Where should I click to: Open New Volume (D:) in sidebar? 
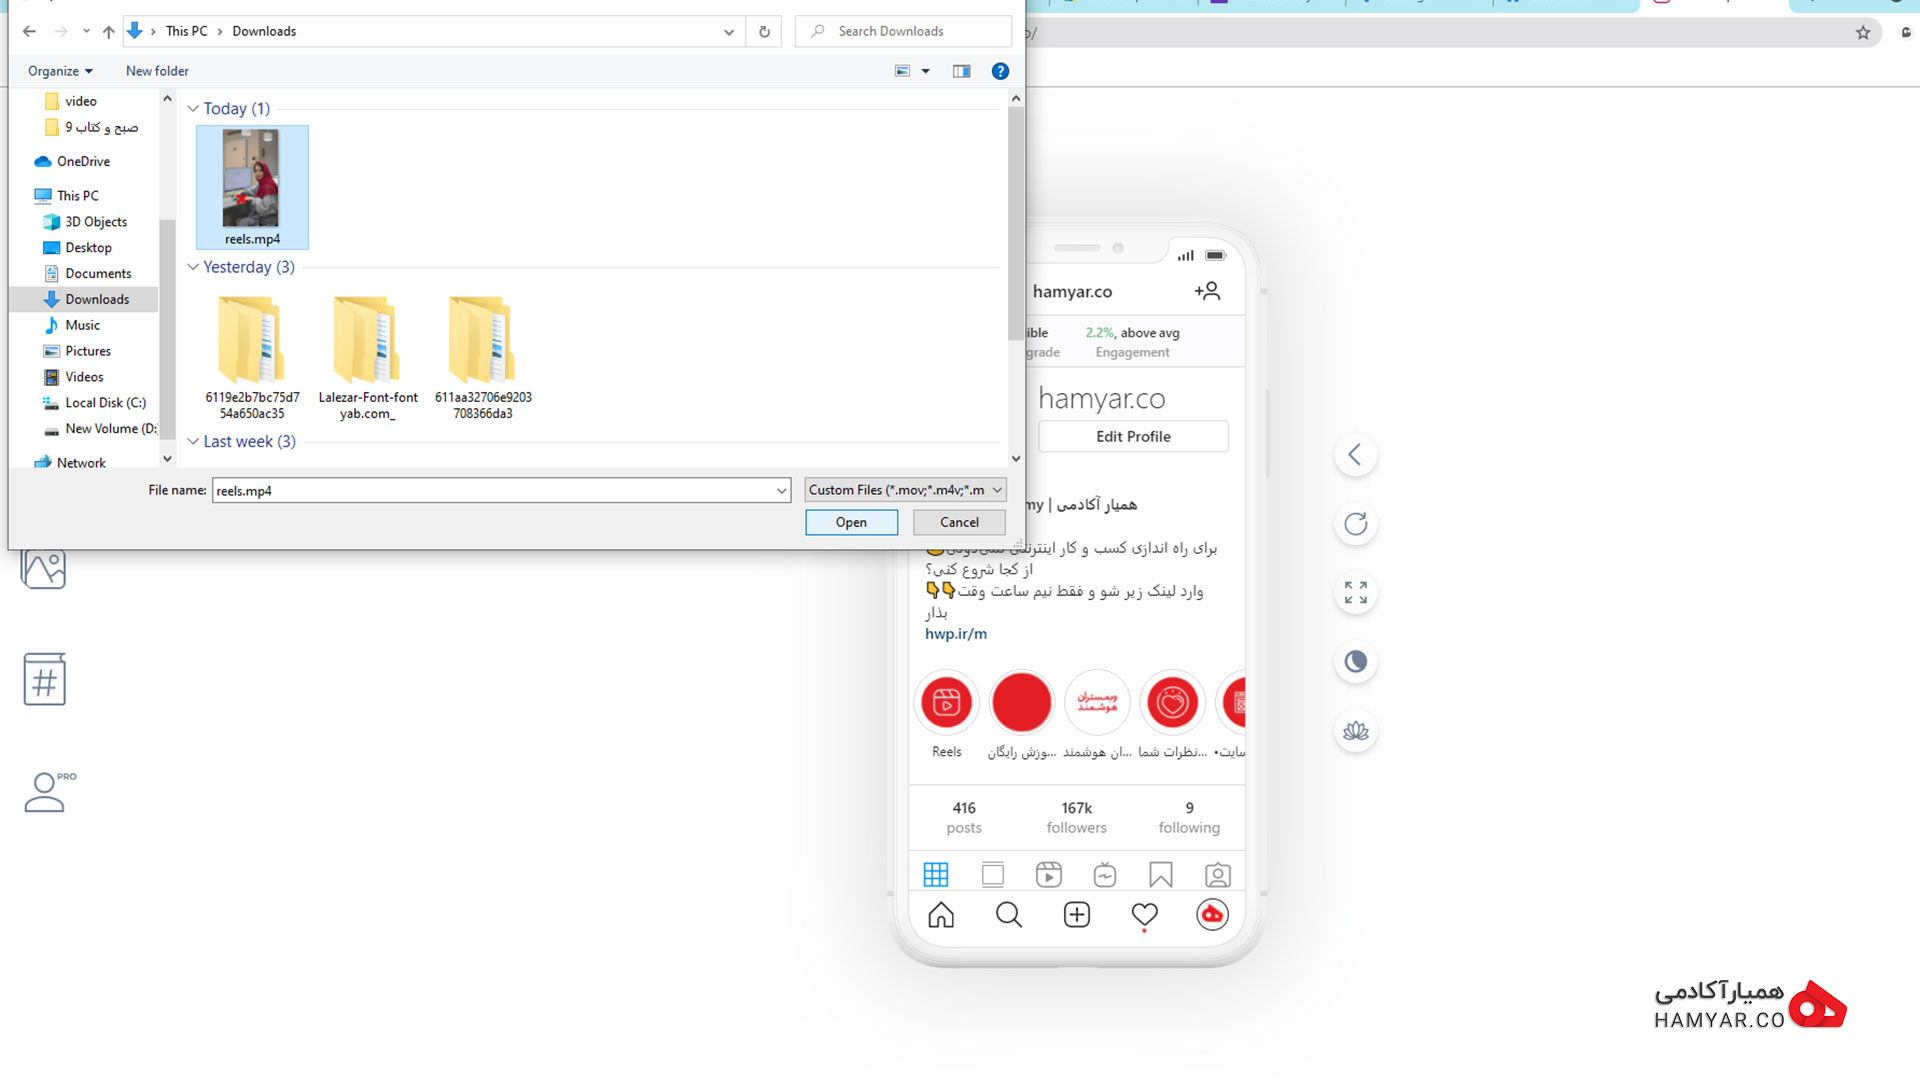click(x=110, y=429)
